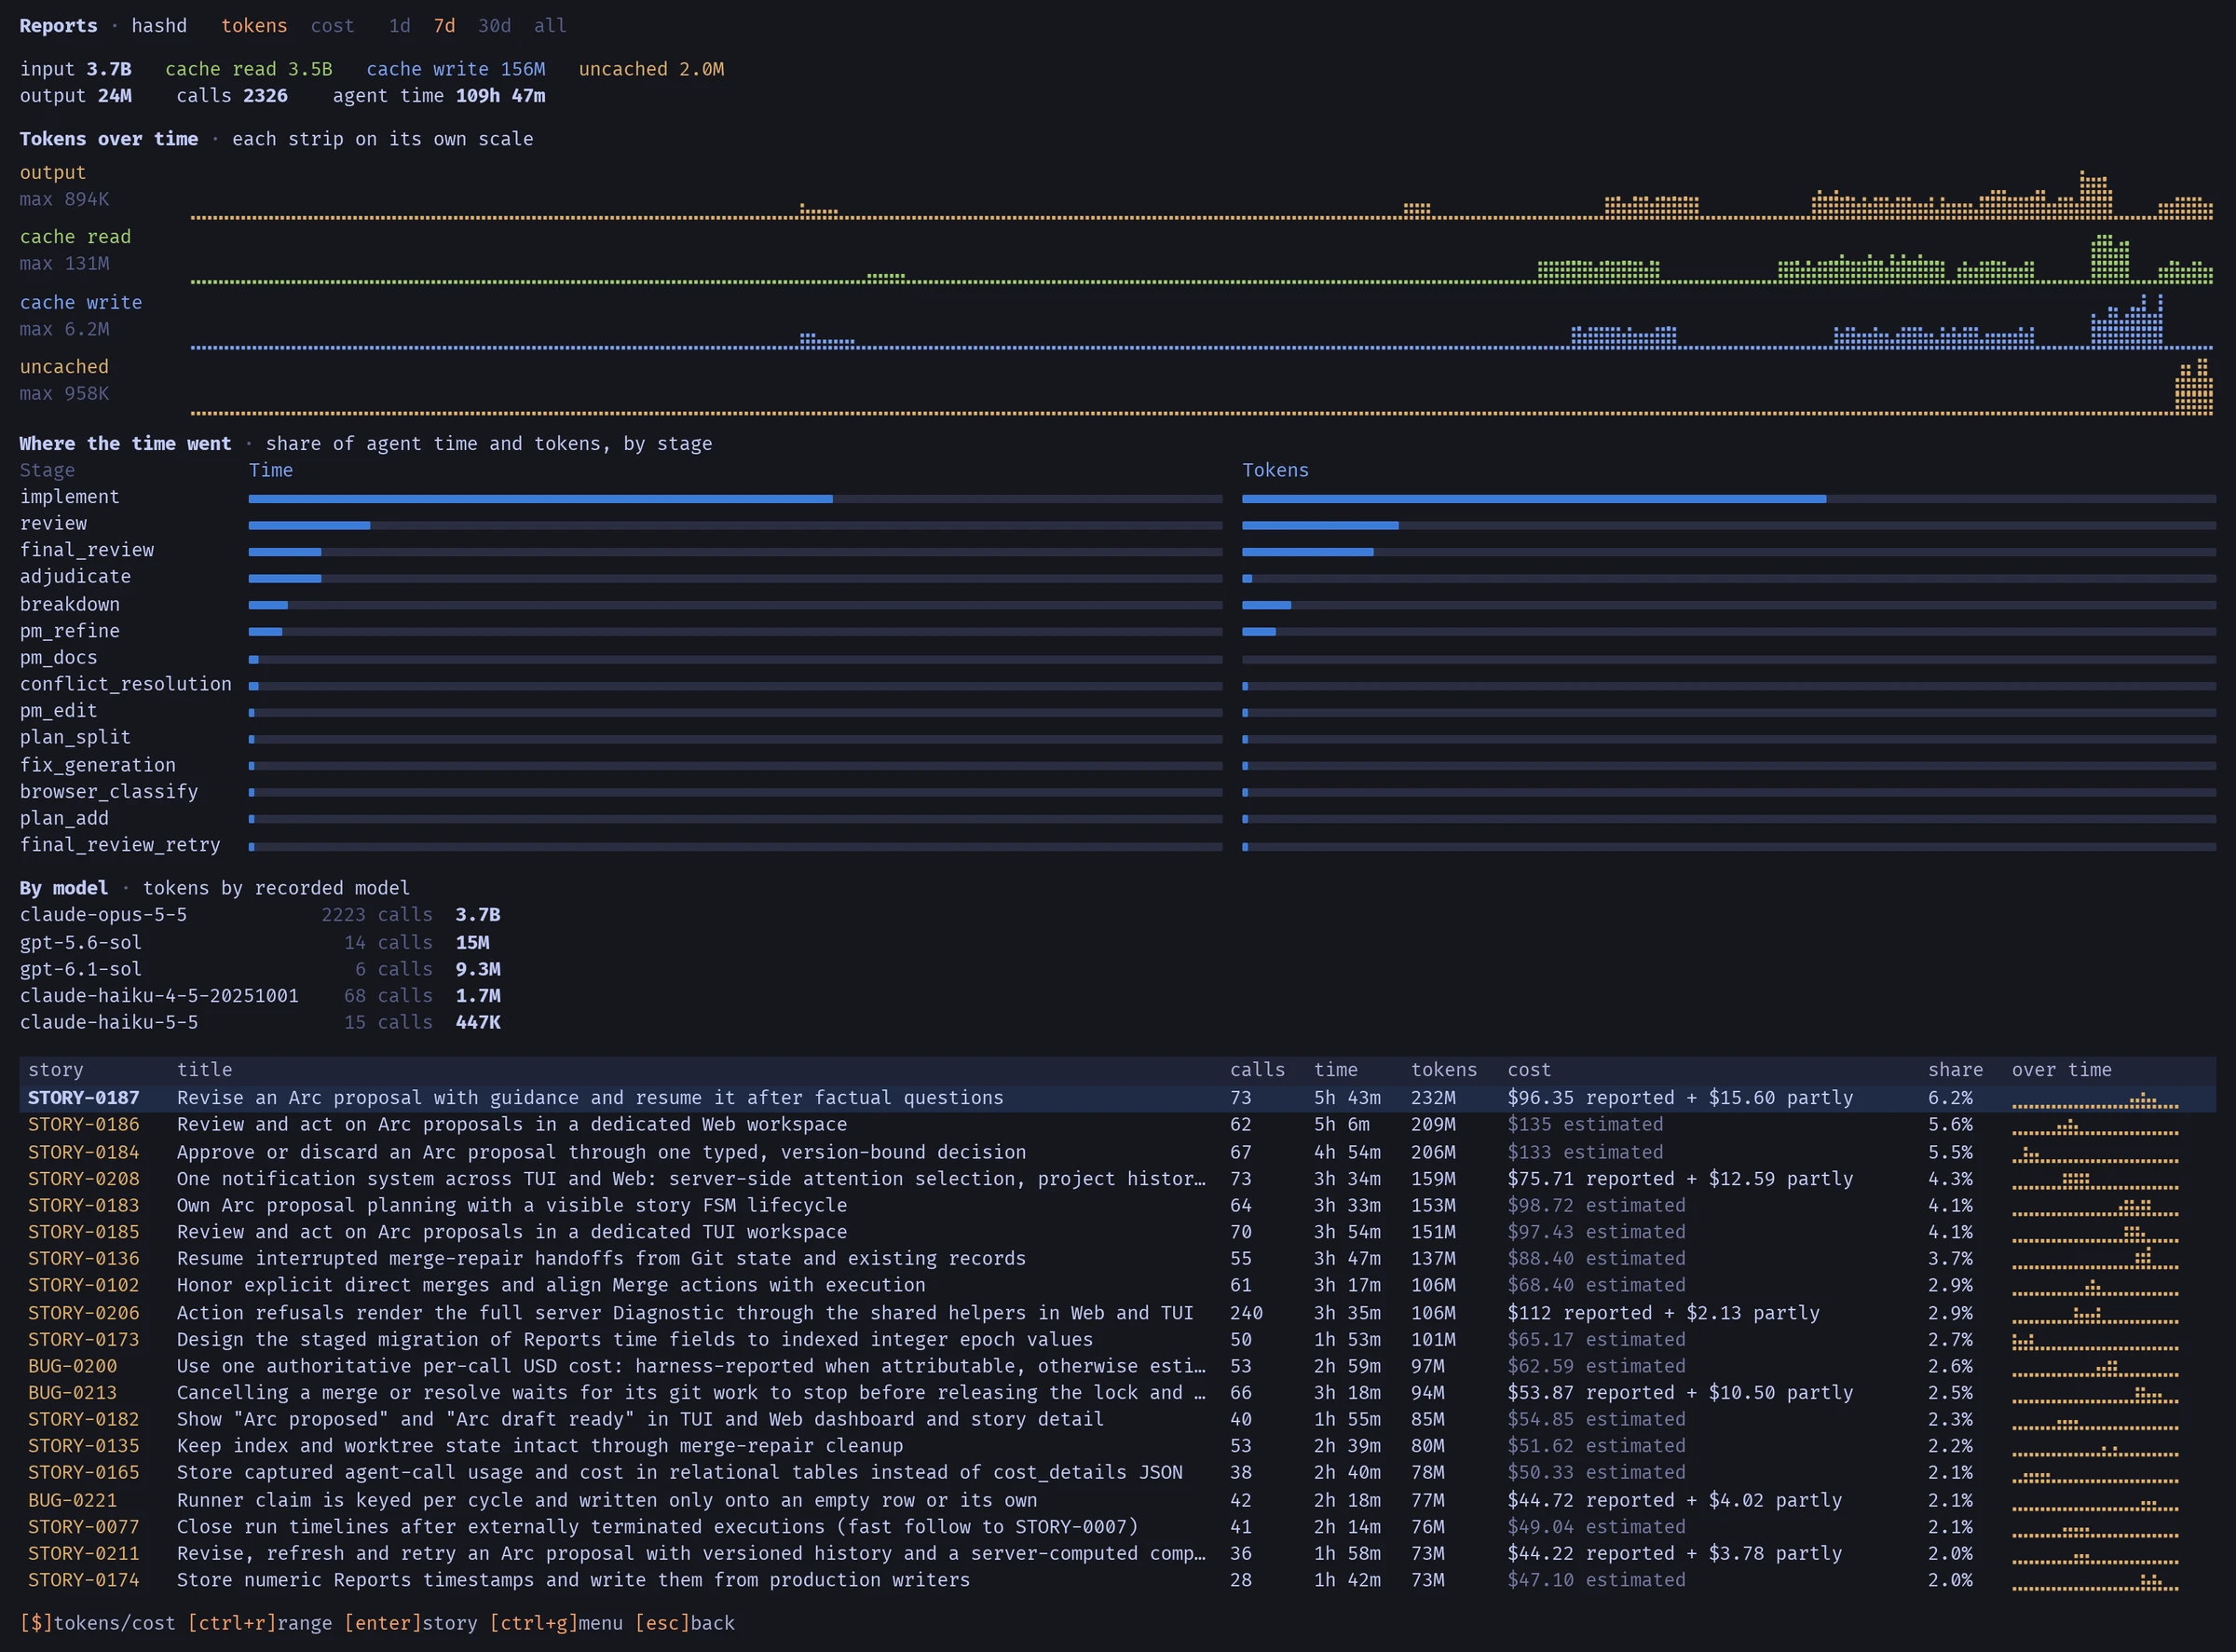
Task: Click the share column header
Action: 1955,1070
